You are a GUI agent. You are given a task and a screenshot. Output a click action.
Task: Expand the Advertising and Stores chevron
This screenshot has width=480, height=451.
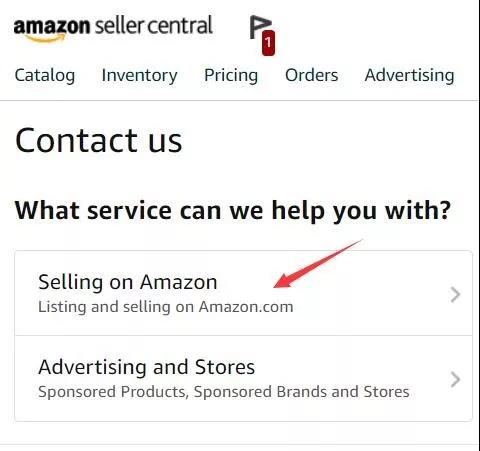[455, 379]
